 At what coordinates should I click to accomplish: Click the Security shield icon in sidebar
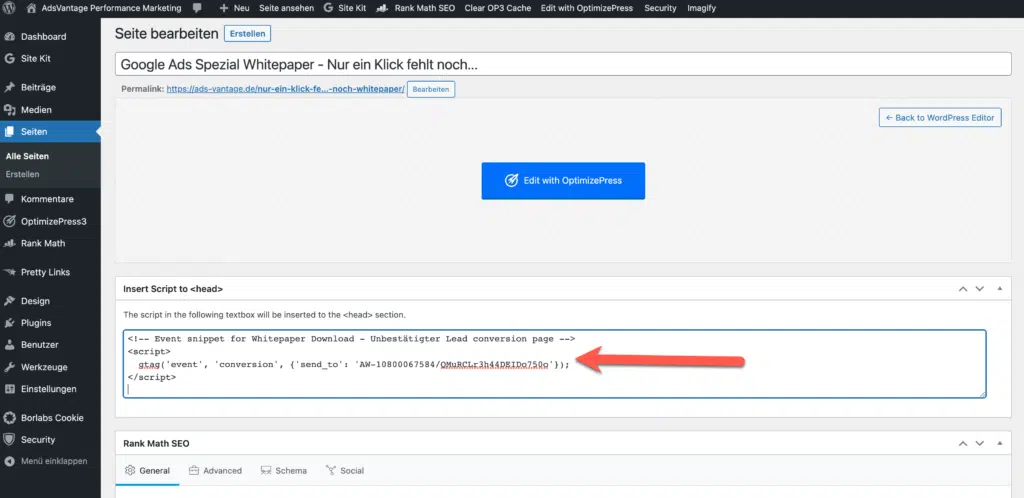click(x=9, y=440)
